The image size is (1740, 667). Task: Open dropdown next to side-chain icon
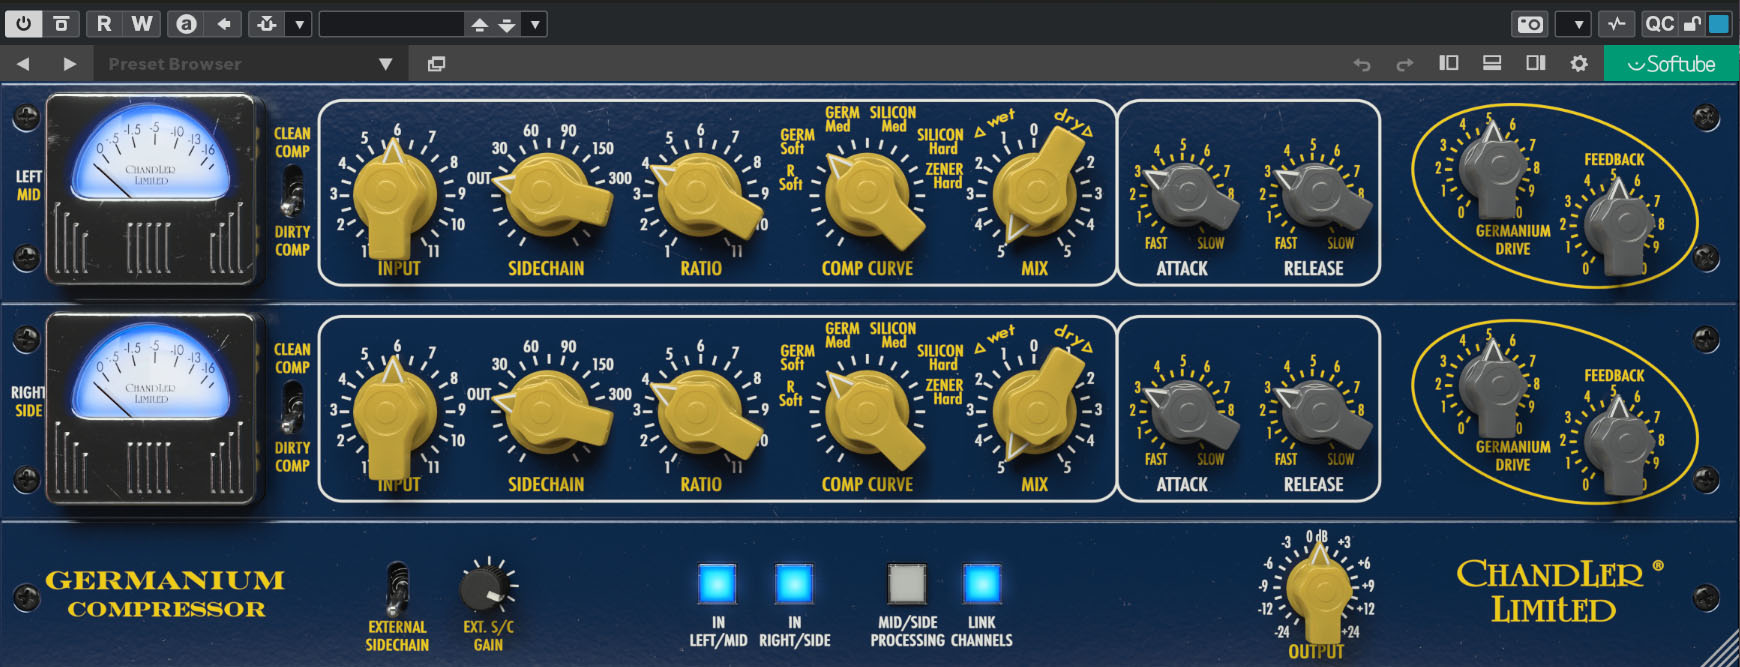[299, 23]
